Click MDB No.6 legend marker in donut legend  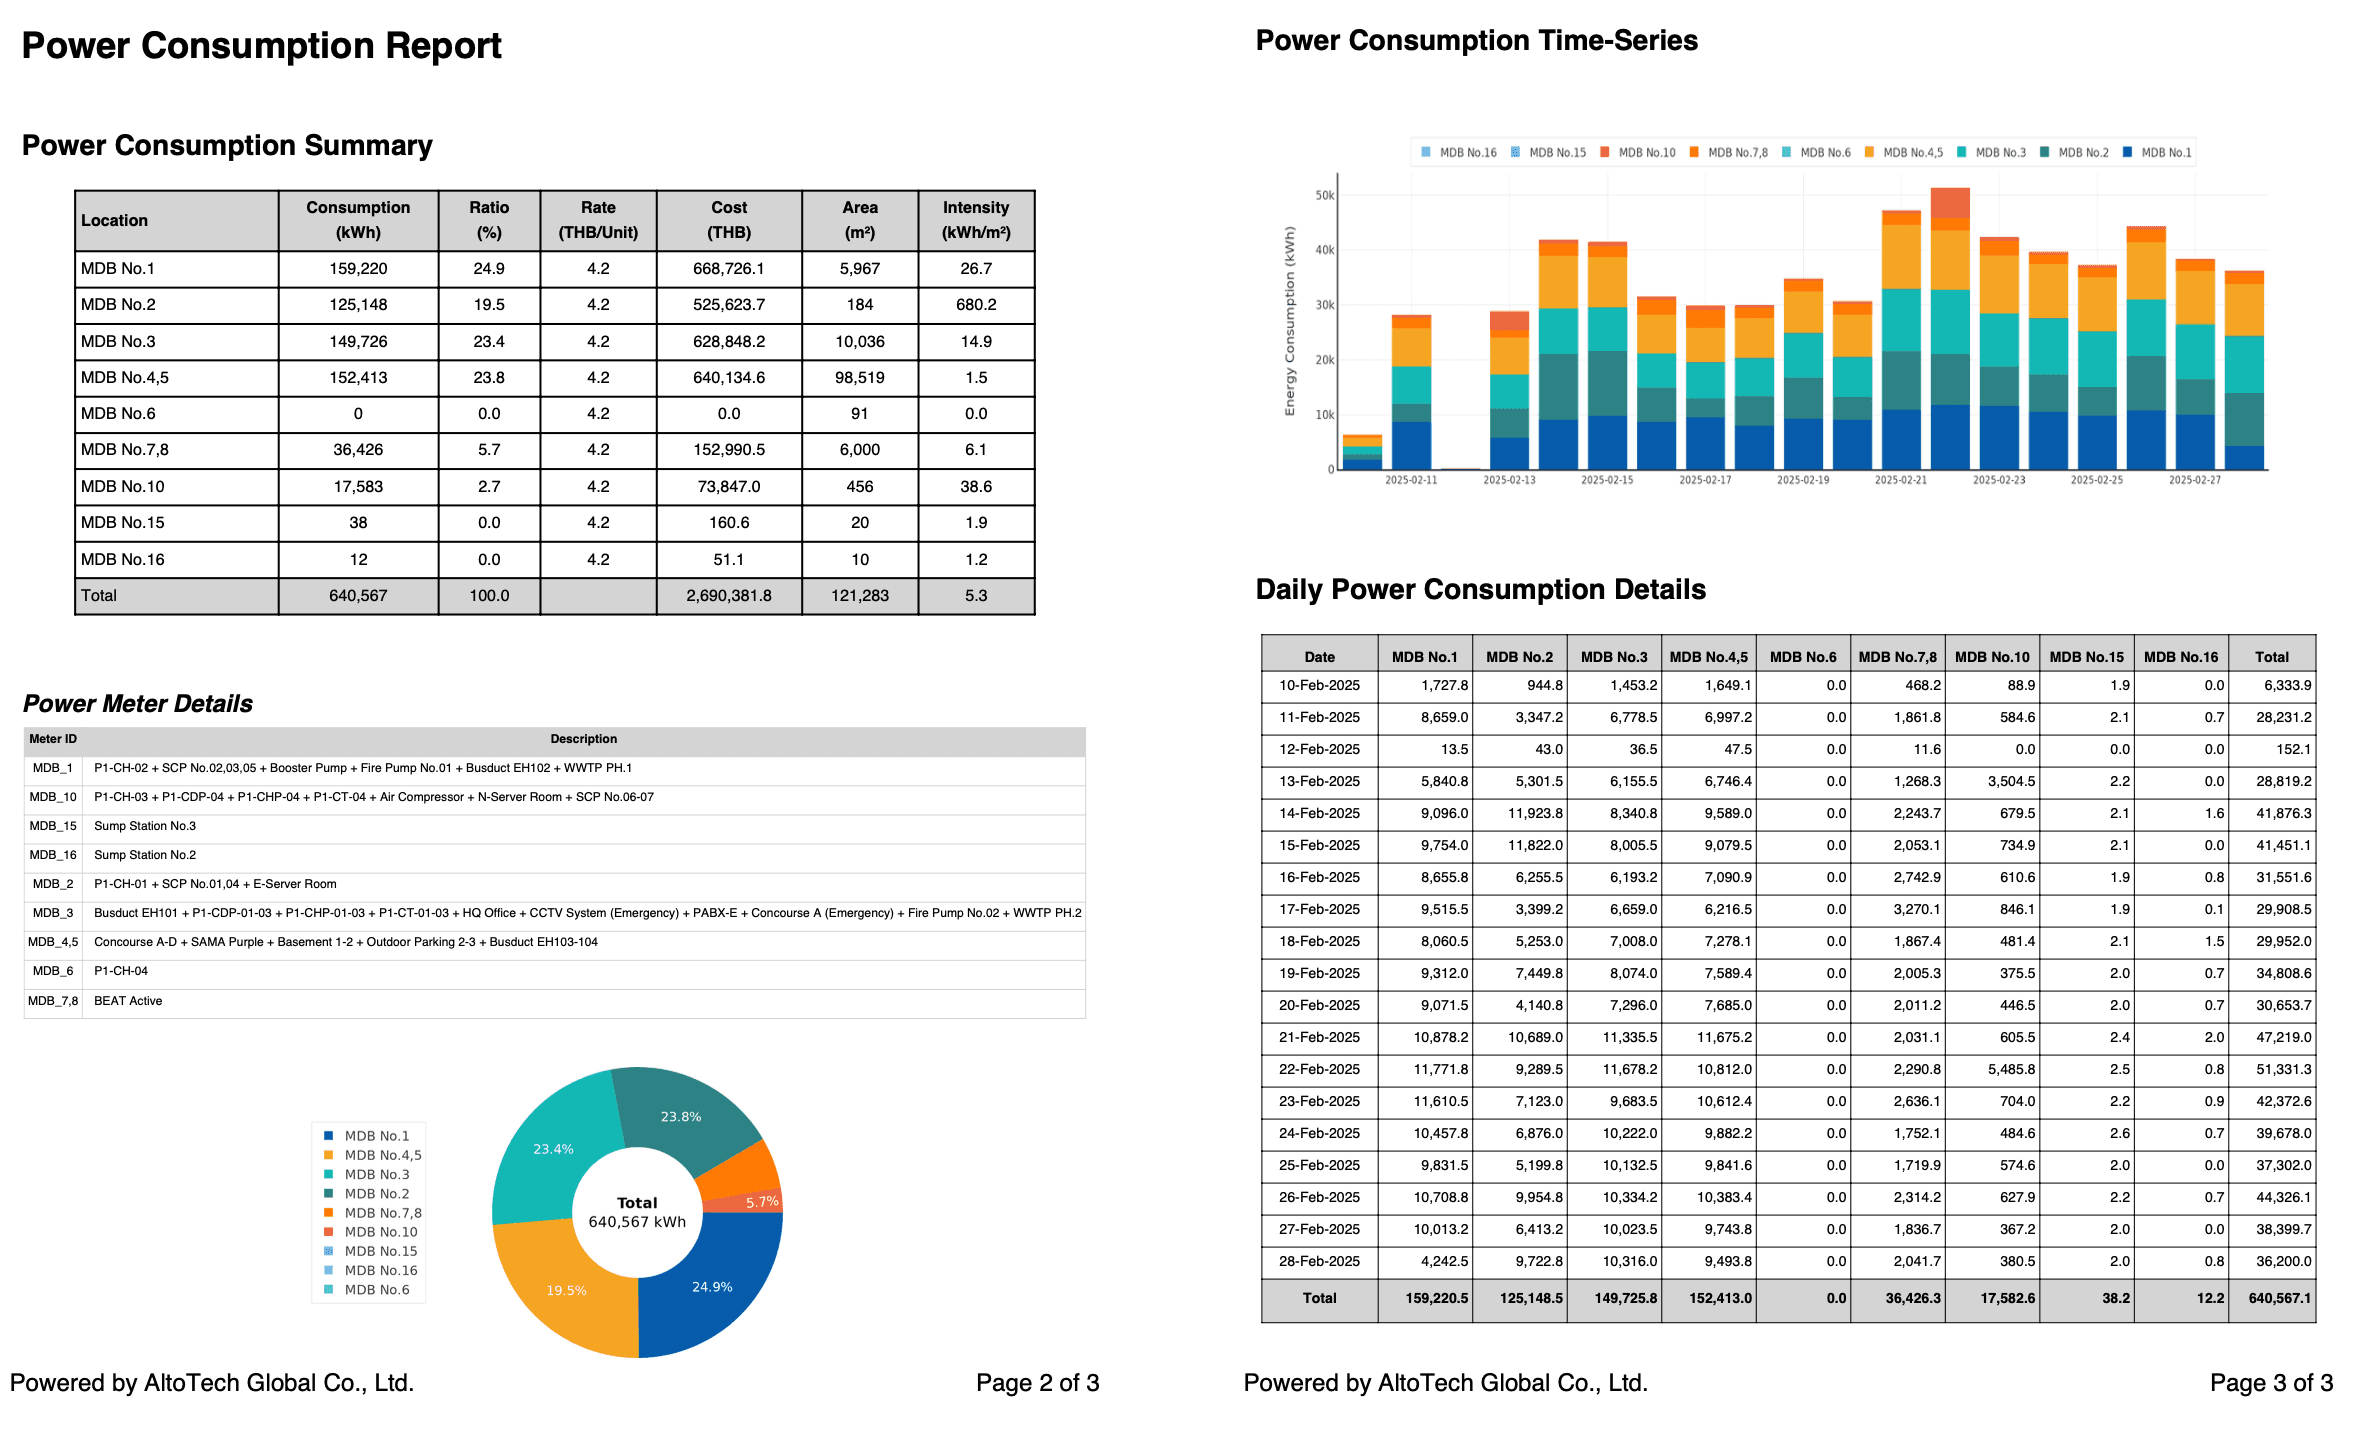[x=328, y=1290]
